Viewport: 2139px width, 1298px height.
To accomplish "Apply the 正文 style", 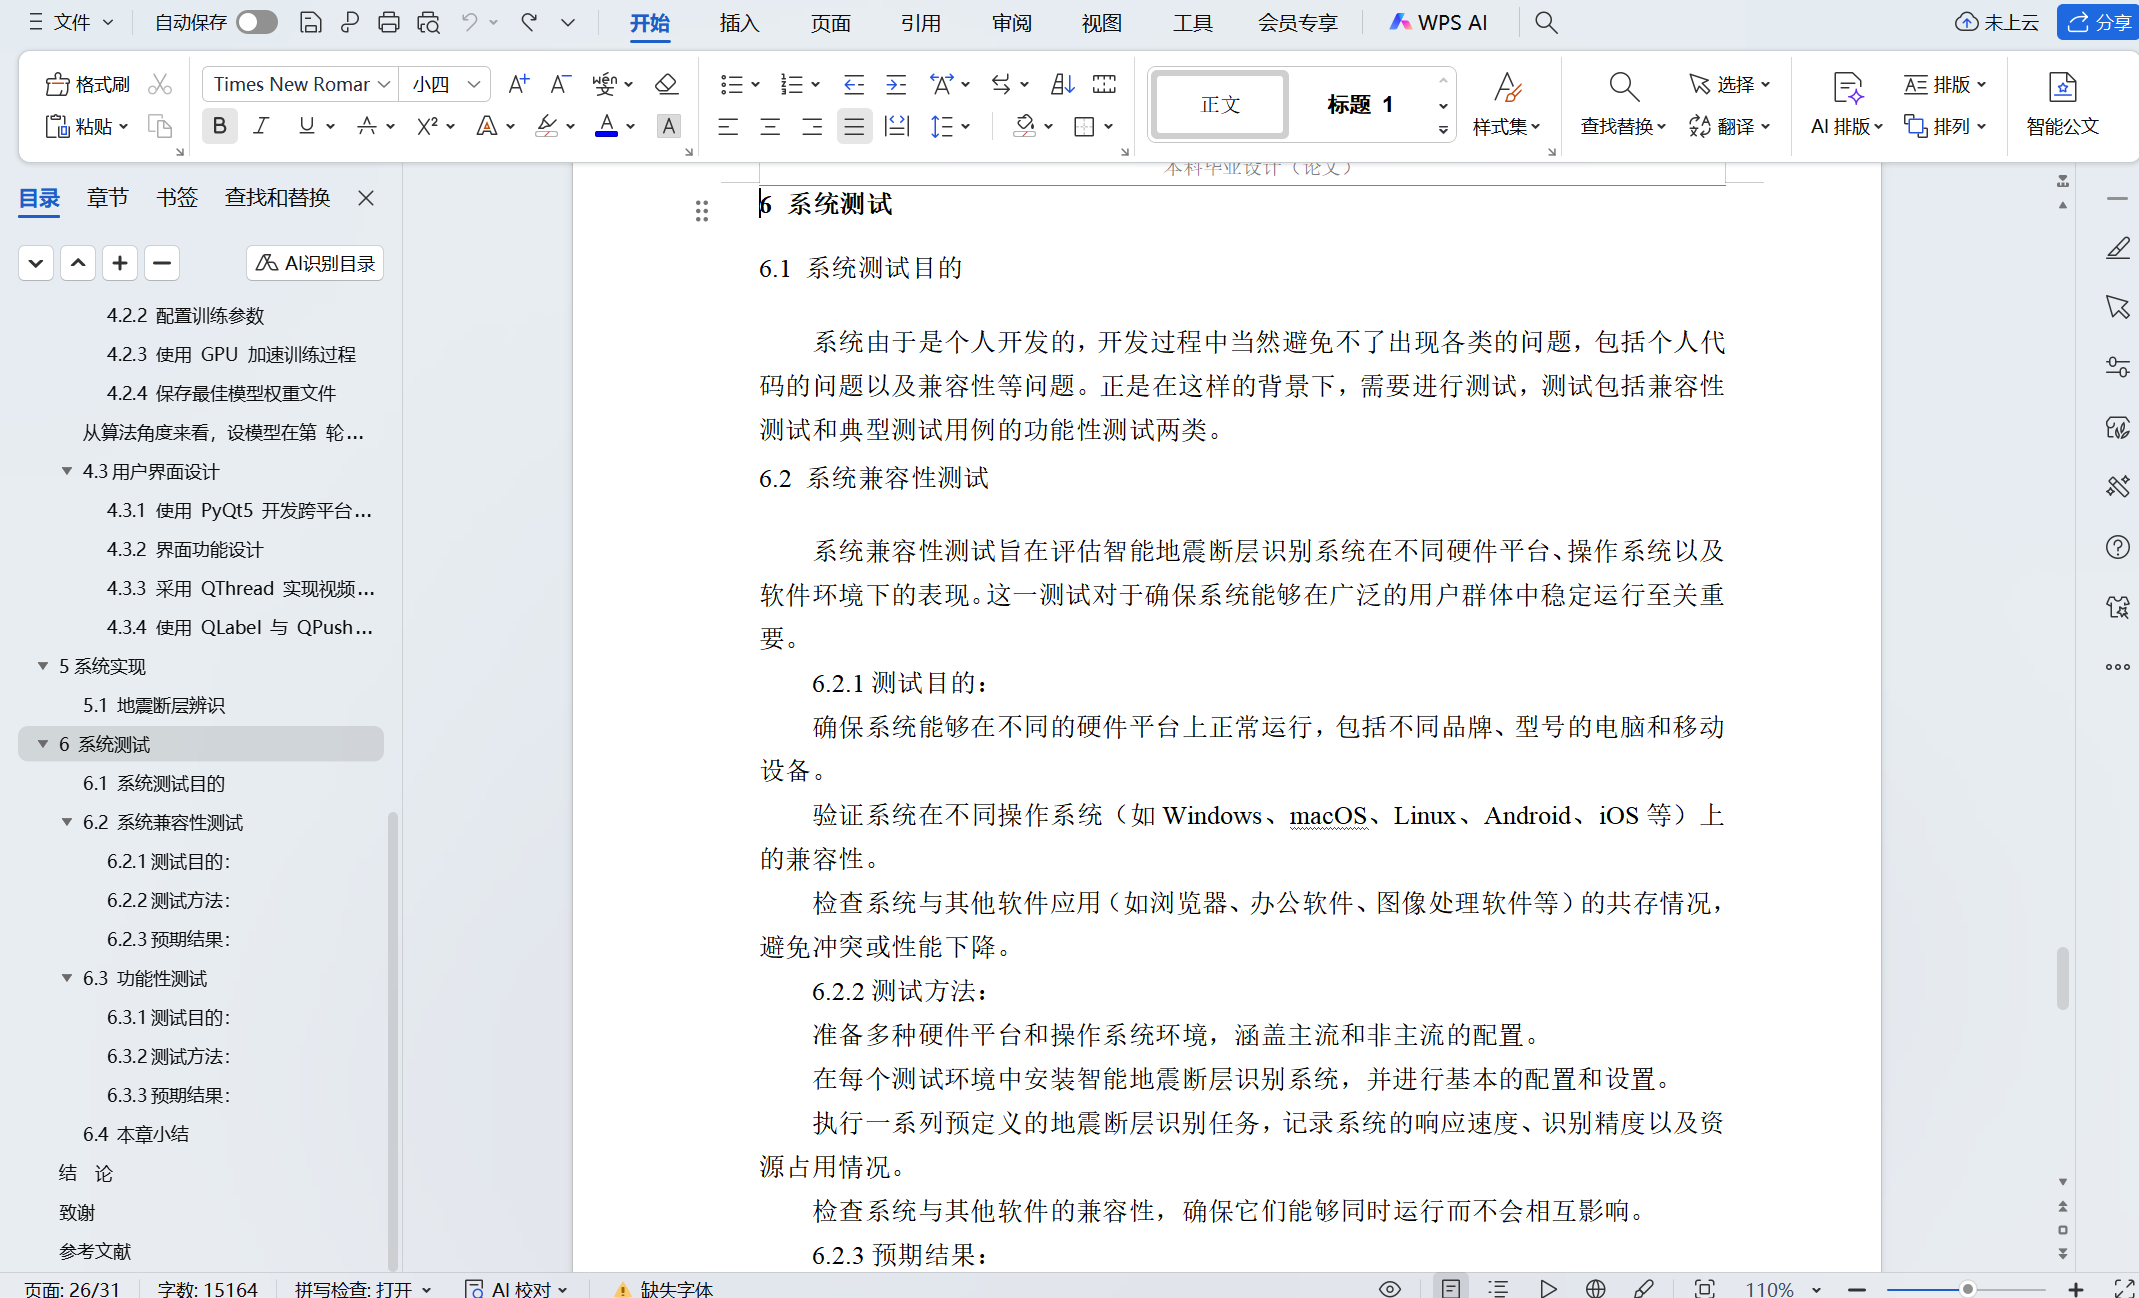I will pos(1220,104).
